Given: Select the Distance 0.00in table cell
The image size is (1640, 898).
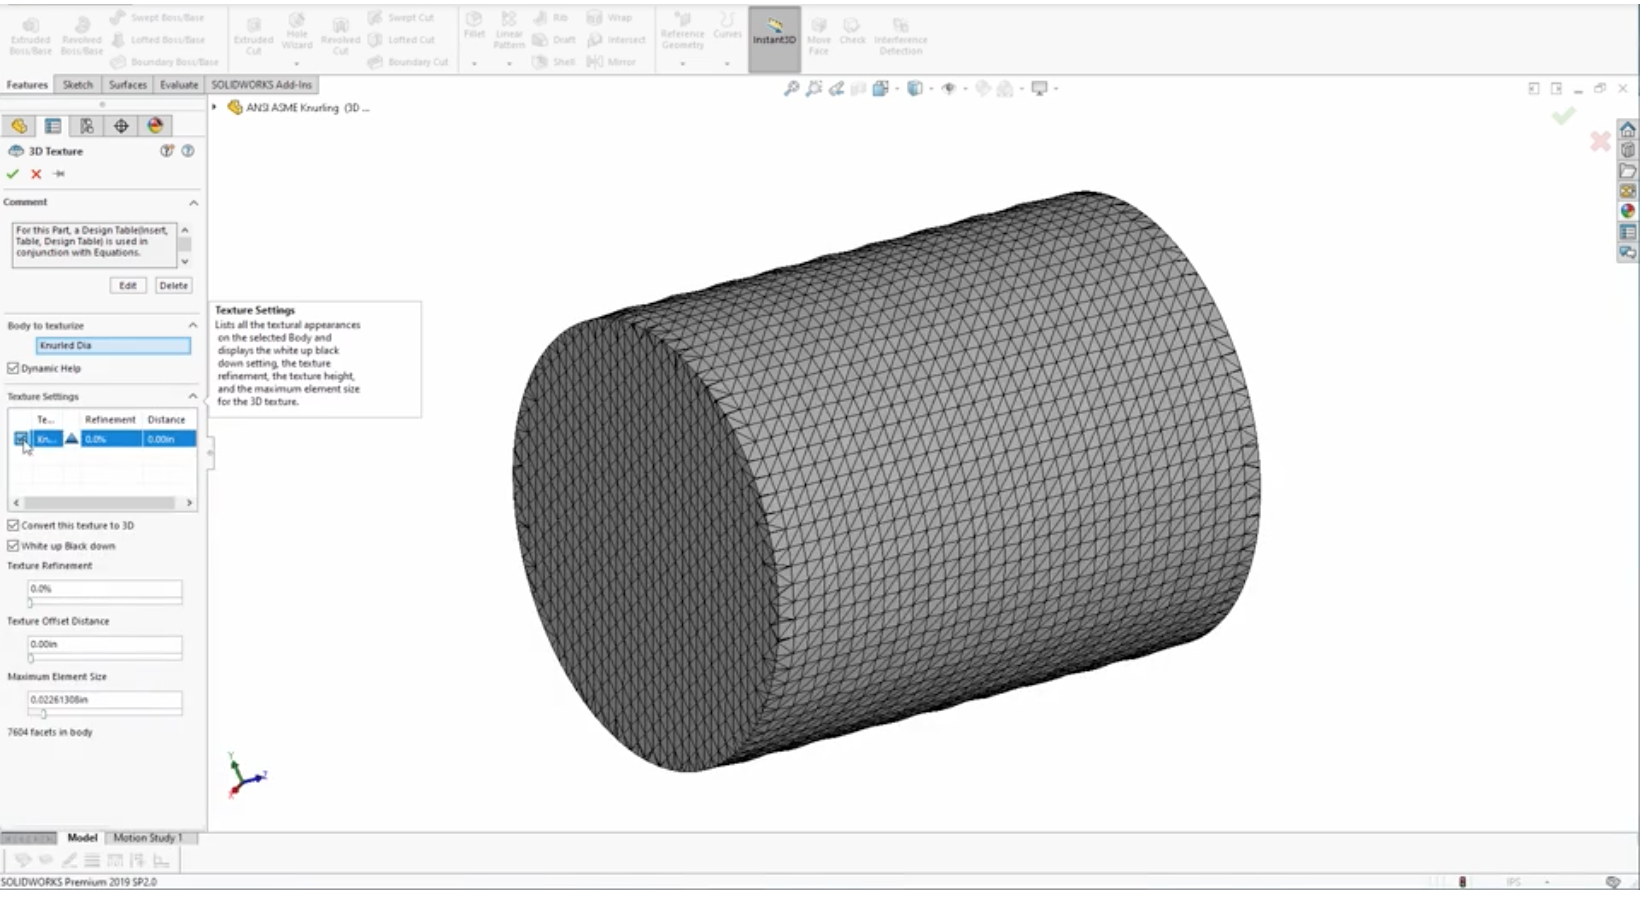Looking at the screenshot, I should point(169,439).
